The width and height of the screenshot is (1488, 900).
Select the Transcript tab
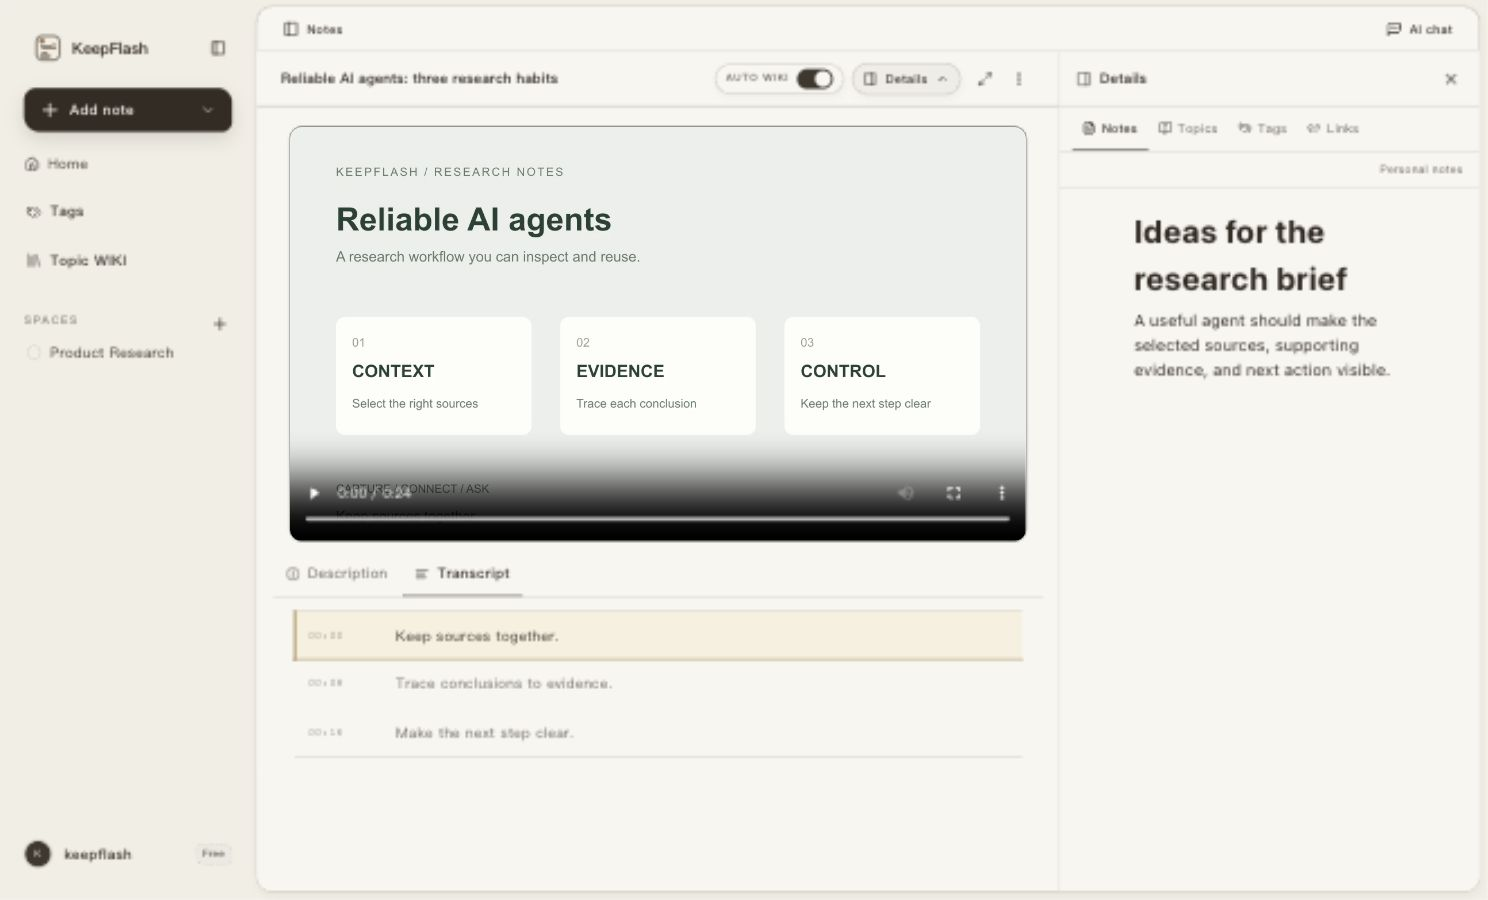(462, 573)
